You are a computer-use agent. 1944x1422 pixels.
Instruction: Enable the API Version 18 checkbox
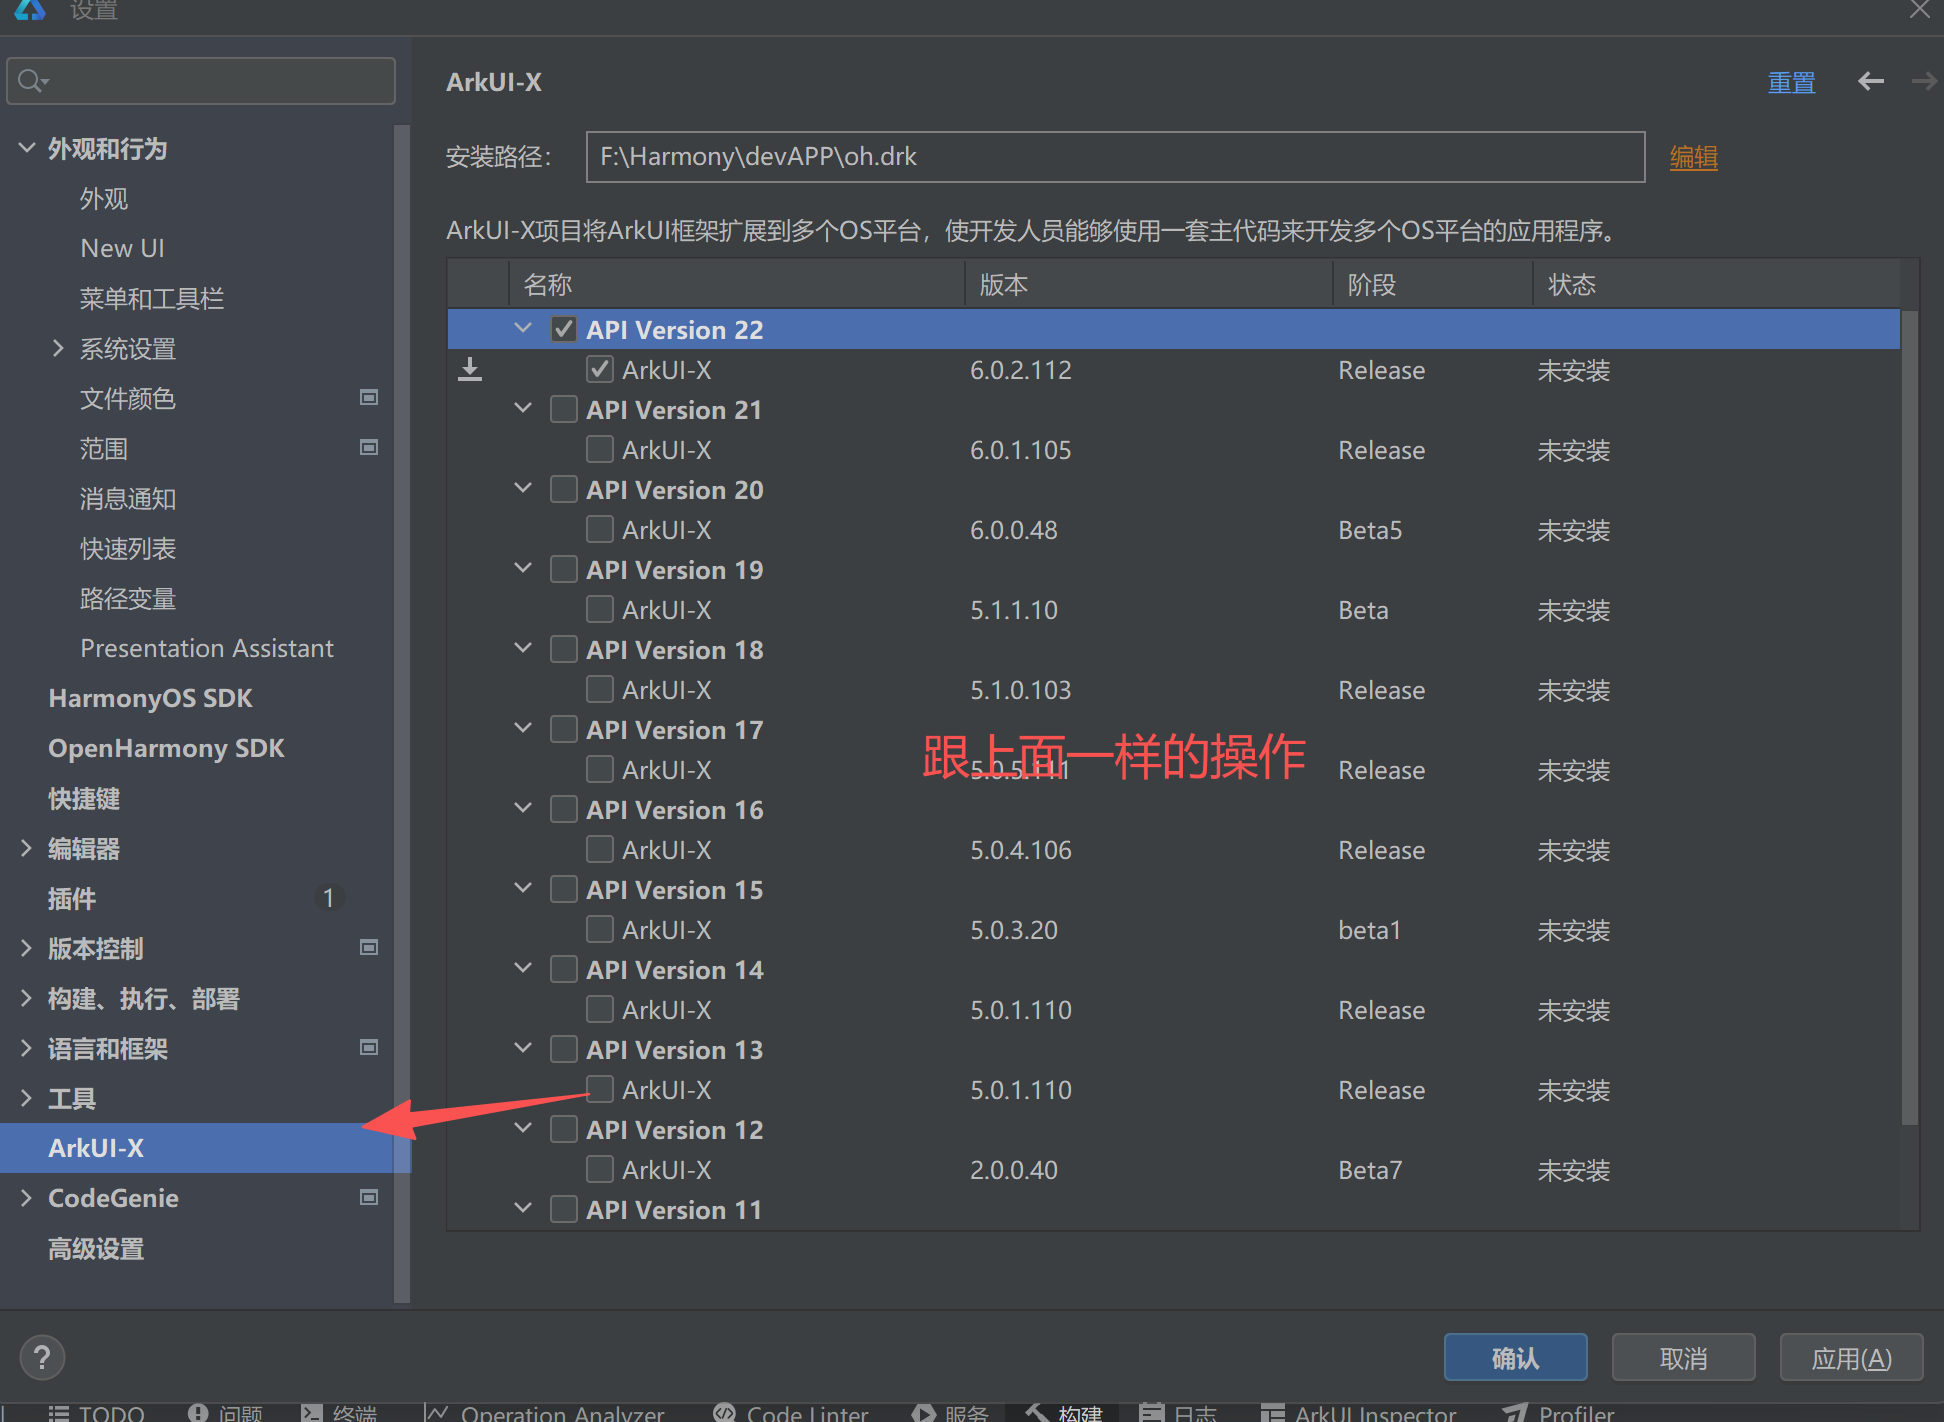[564, 650]
